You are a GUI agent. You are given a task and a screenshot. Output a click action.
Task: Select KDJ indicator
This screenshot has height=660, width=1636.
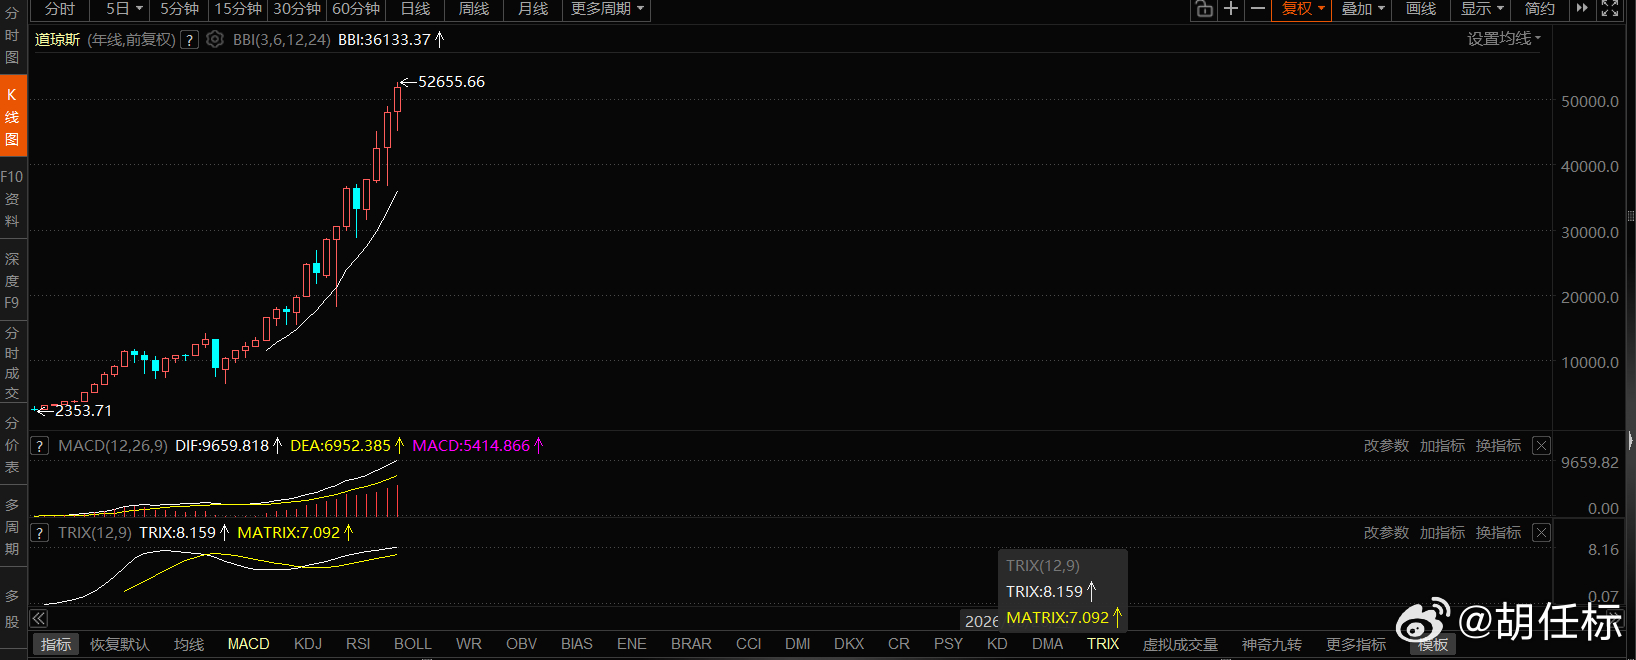pyautogui.click(x=308, y=644)
